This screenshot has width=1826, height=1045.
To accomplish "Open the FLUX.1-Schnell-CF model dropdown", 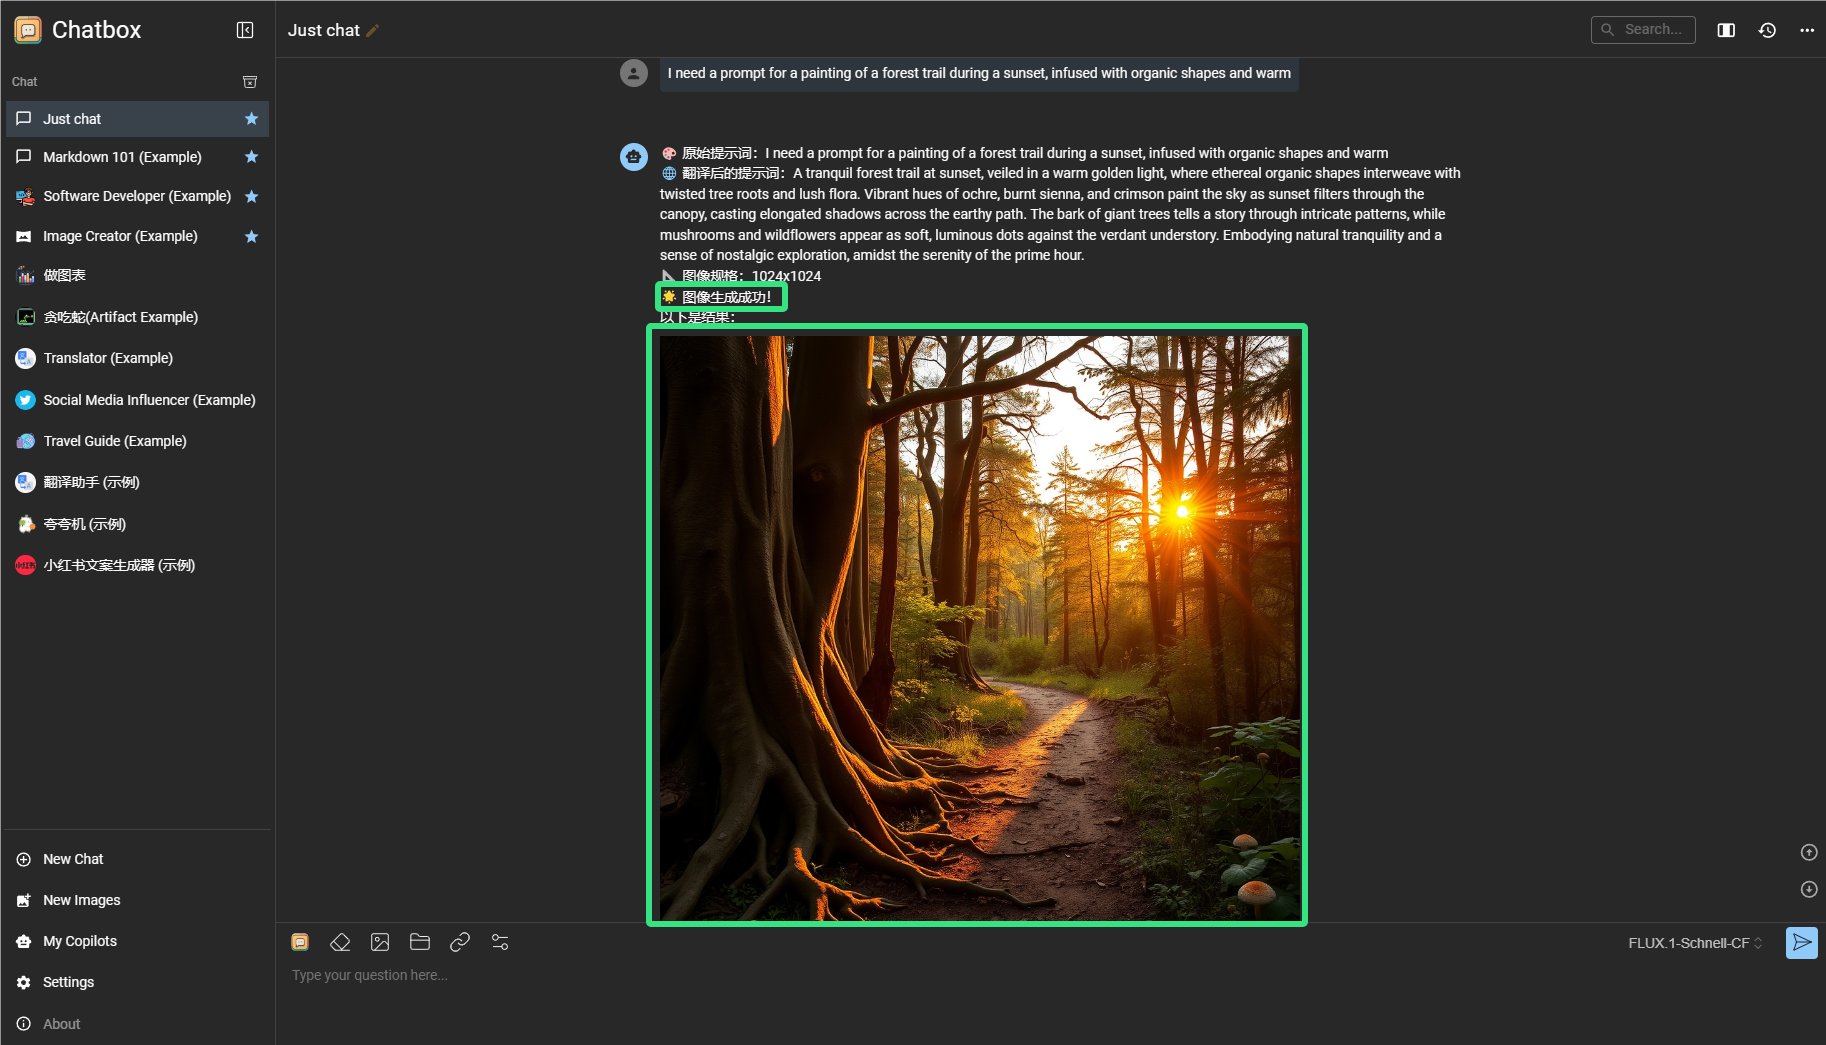I will coord(1695,943).
